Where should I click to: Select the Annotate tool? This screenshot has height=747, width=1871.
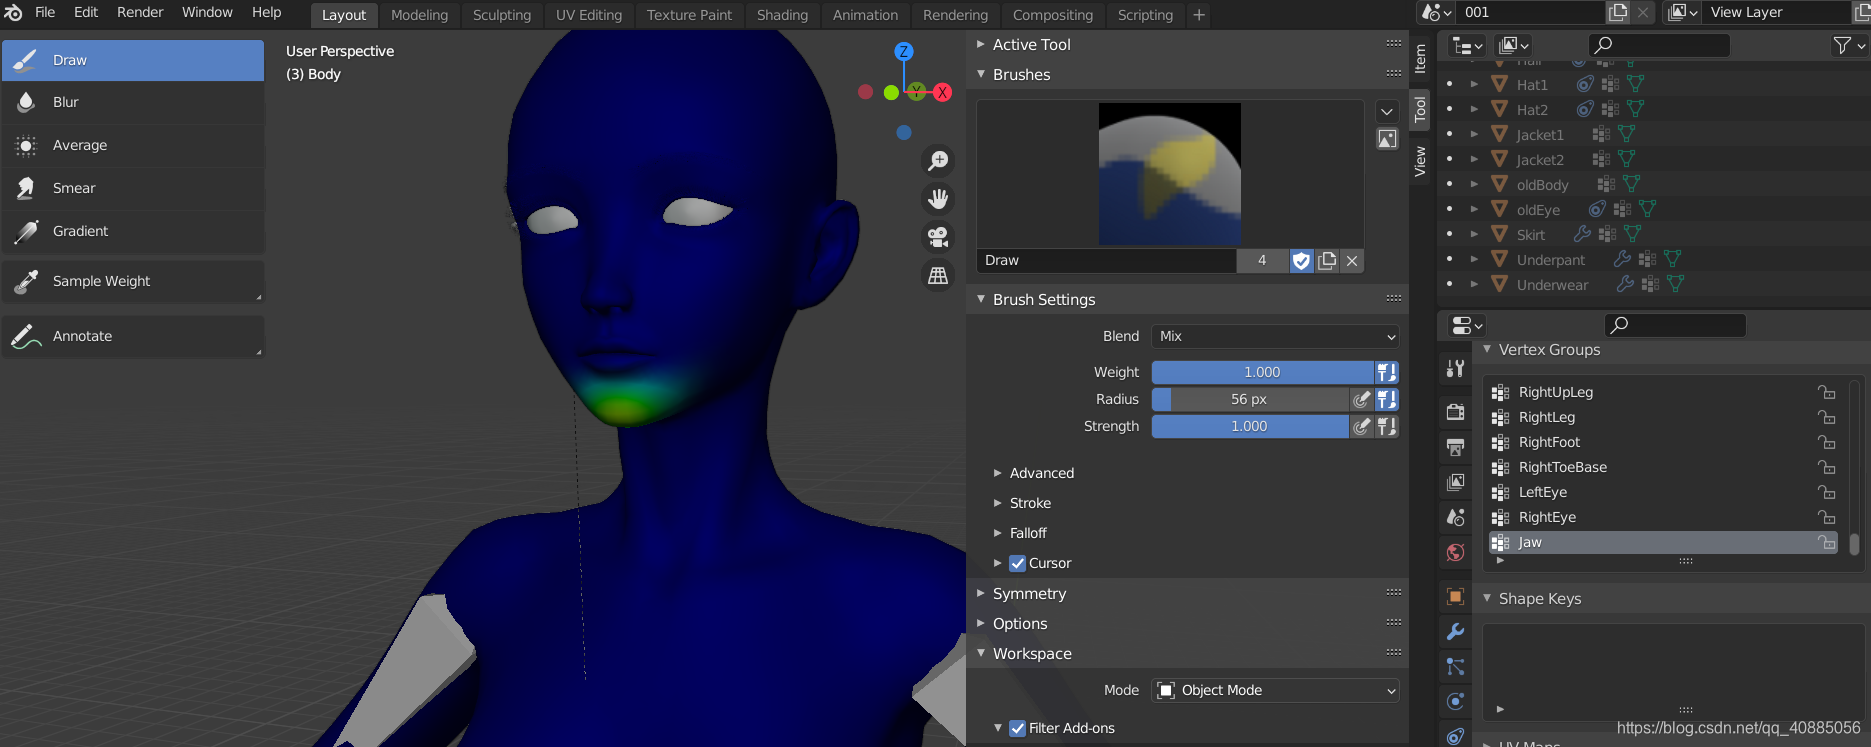click(133, 336)
